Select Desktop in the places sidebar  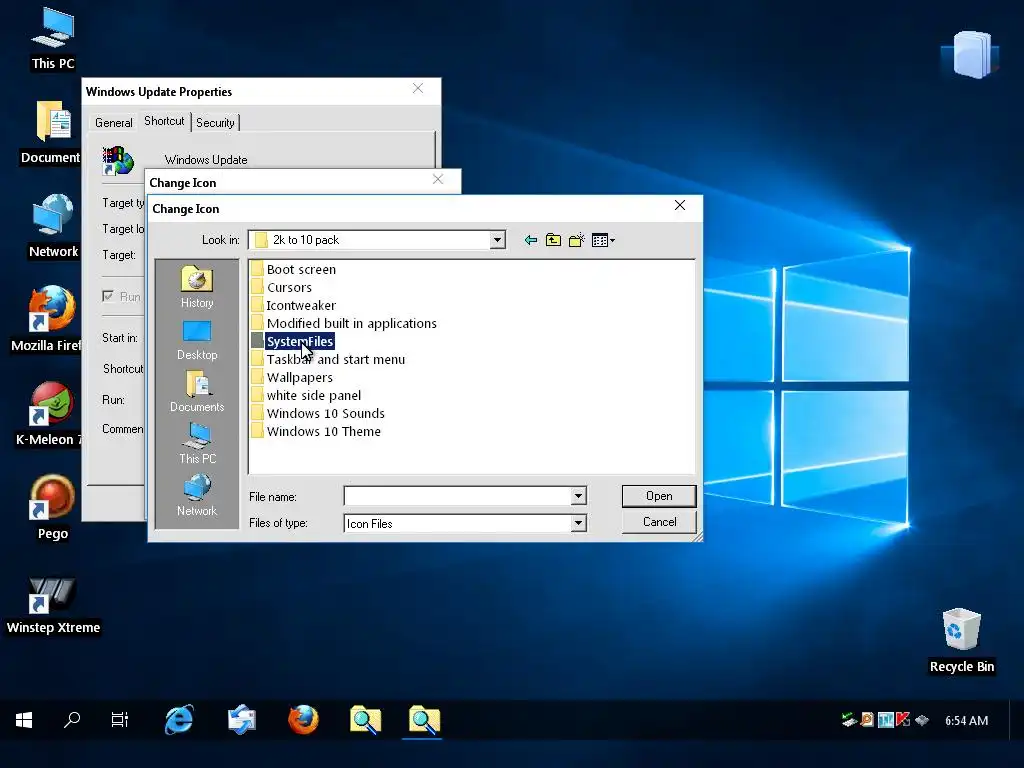[197, 340]
